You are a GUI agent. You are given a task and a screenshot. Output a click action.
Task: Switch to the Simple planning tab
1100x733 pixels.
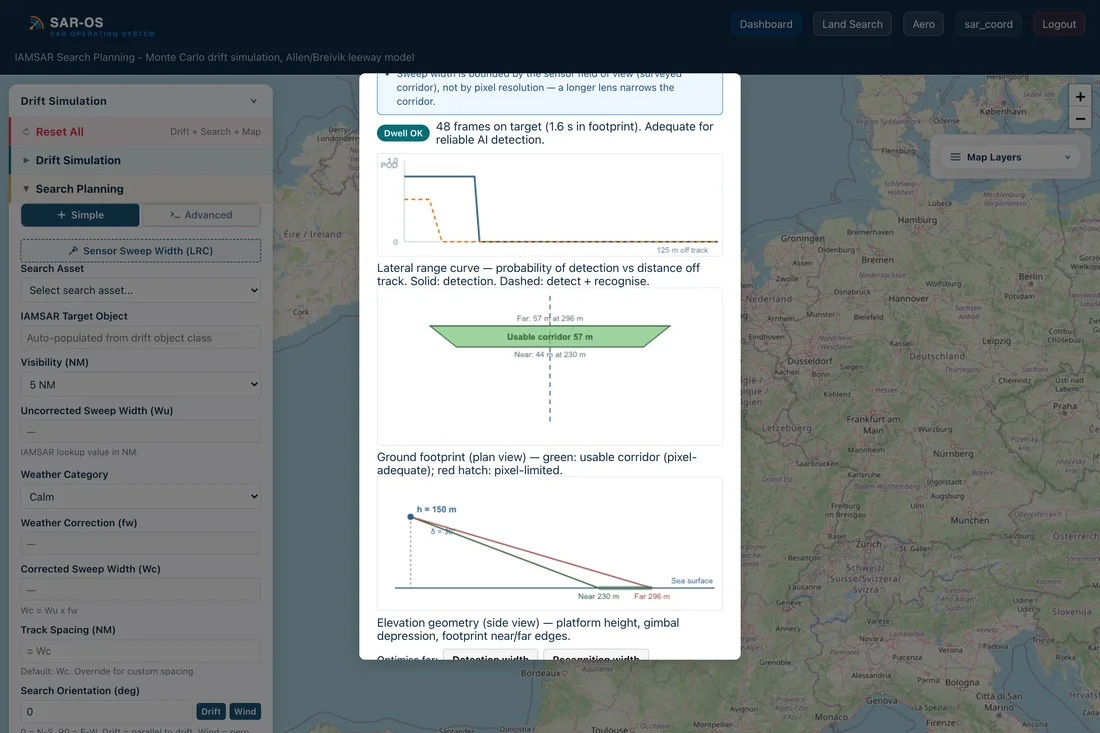(x=80, y=215)
